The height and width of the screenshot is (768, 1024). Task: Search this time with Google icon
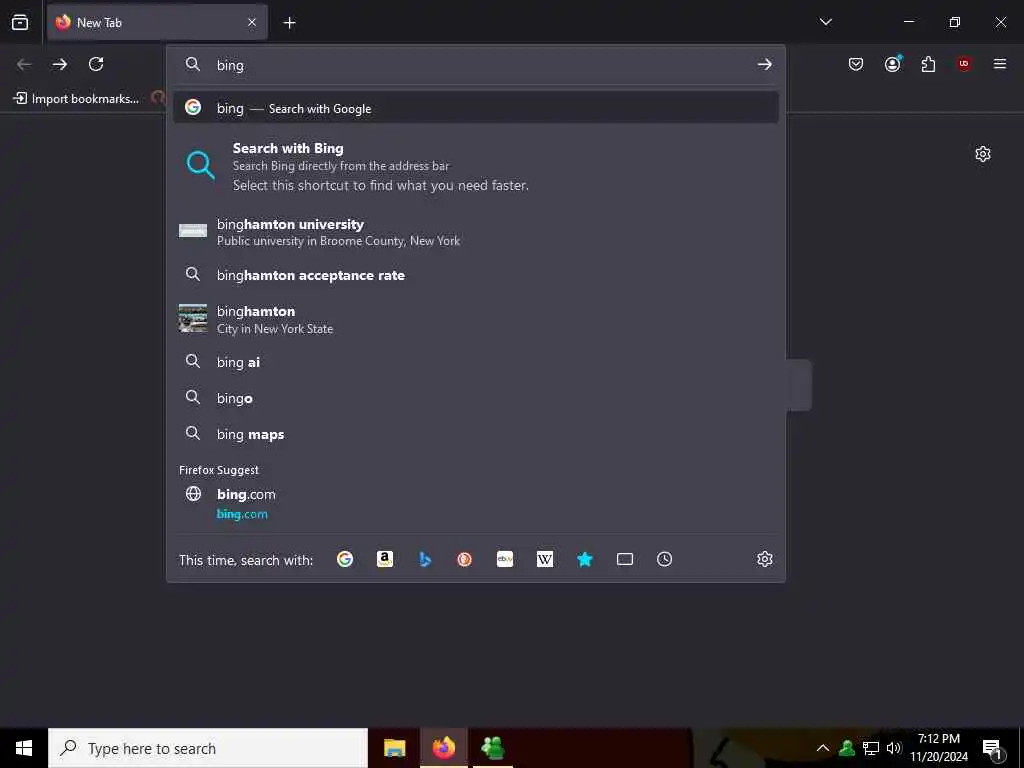pos(345,559)
